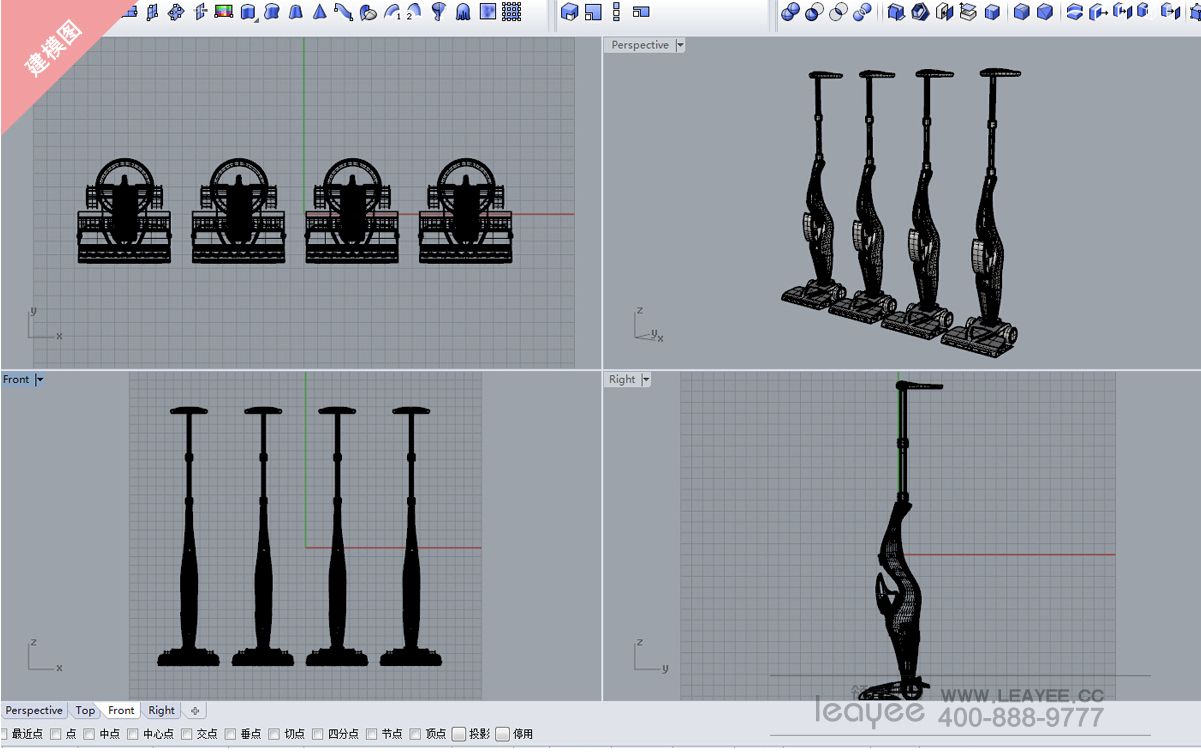Click the Right viewport title label
This screenshot has width=1201, height=752.
pyautogui.click(x=621, y=380)
